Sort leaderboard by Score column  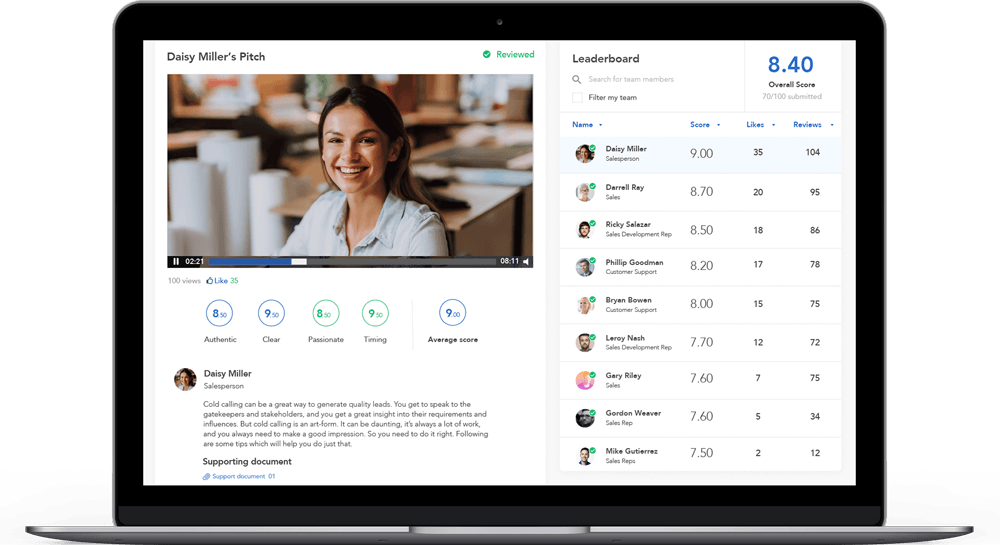[704, 125]
